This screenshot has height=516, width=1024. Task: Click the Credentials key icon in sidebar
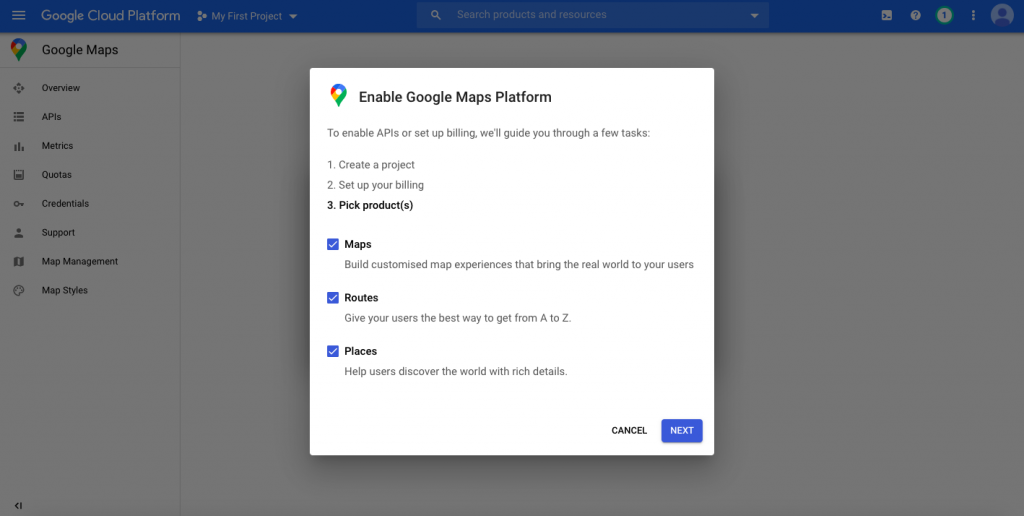click(x=18, y=204)
